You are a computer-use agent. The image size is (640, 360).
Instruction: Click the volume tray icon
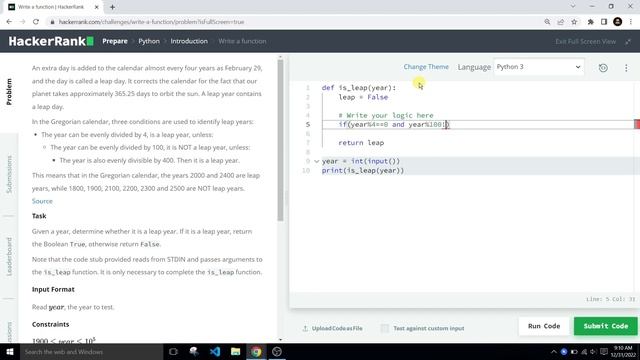tap(593, 352)
